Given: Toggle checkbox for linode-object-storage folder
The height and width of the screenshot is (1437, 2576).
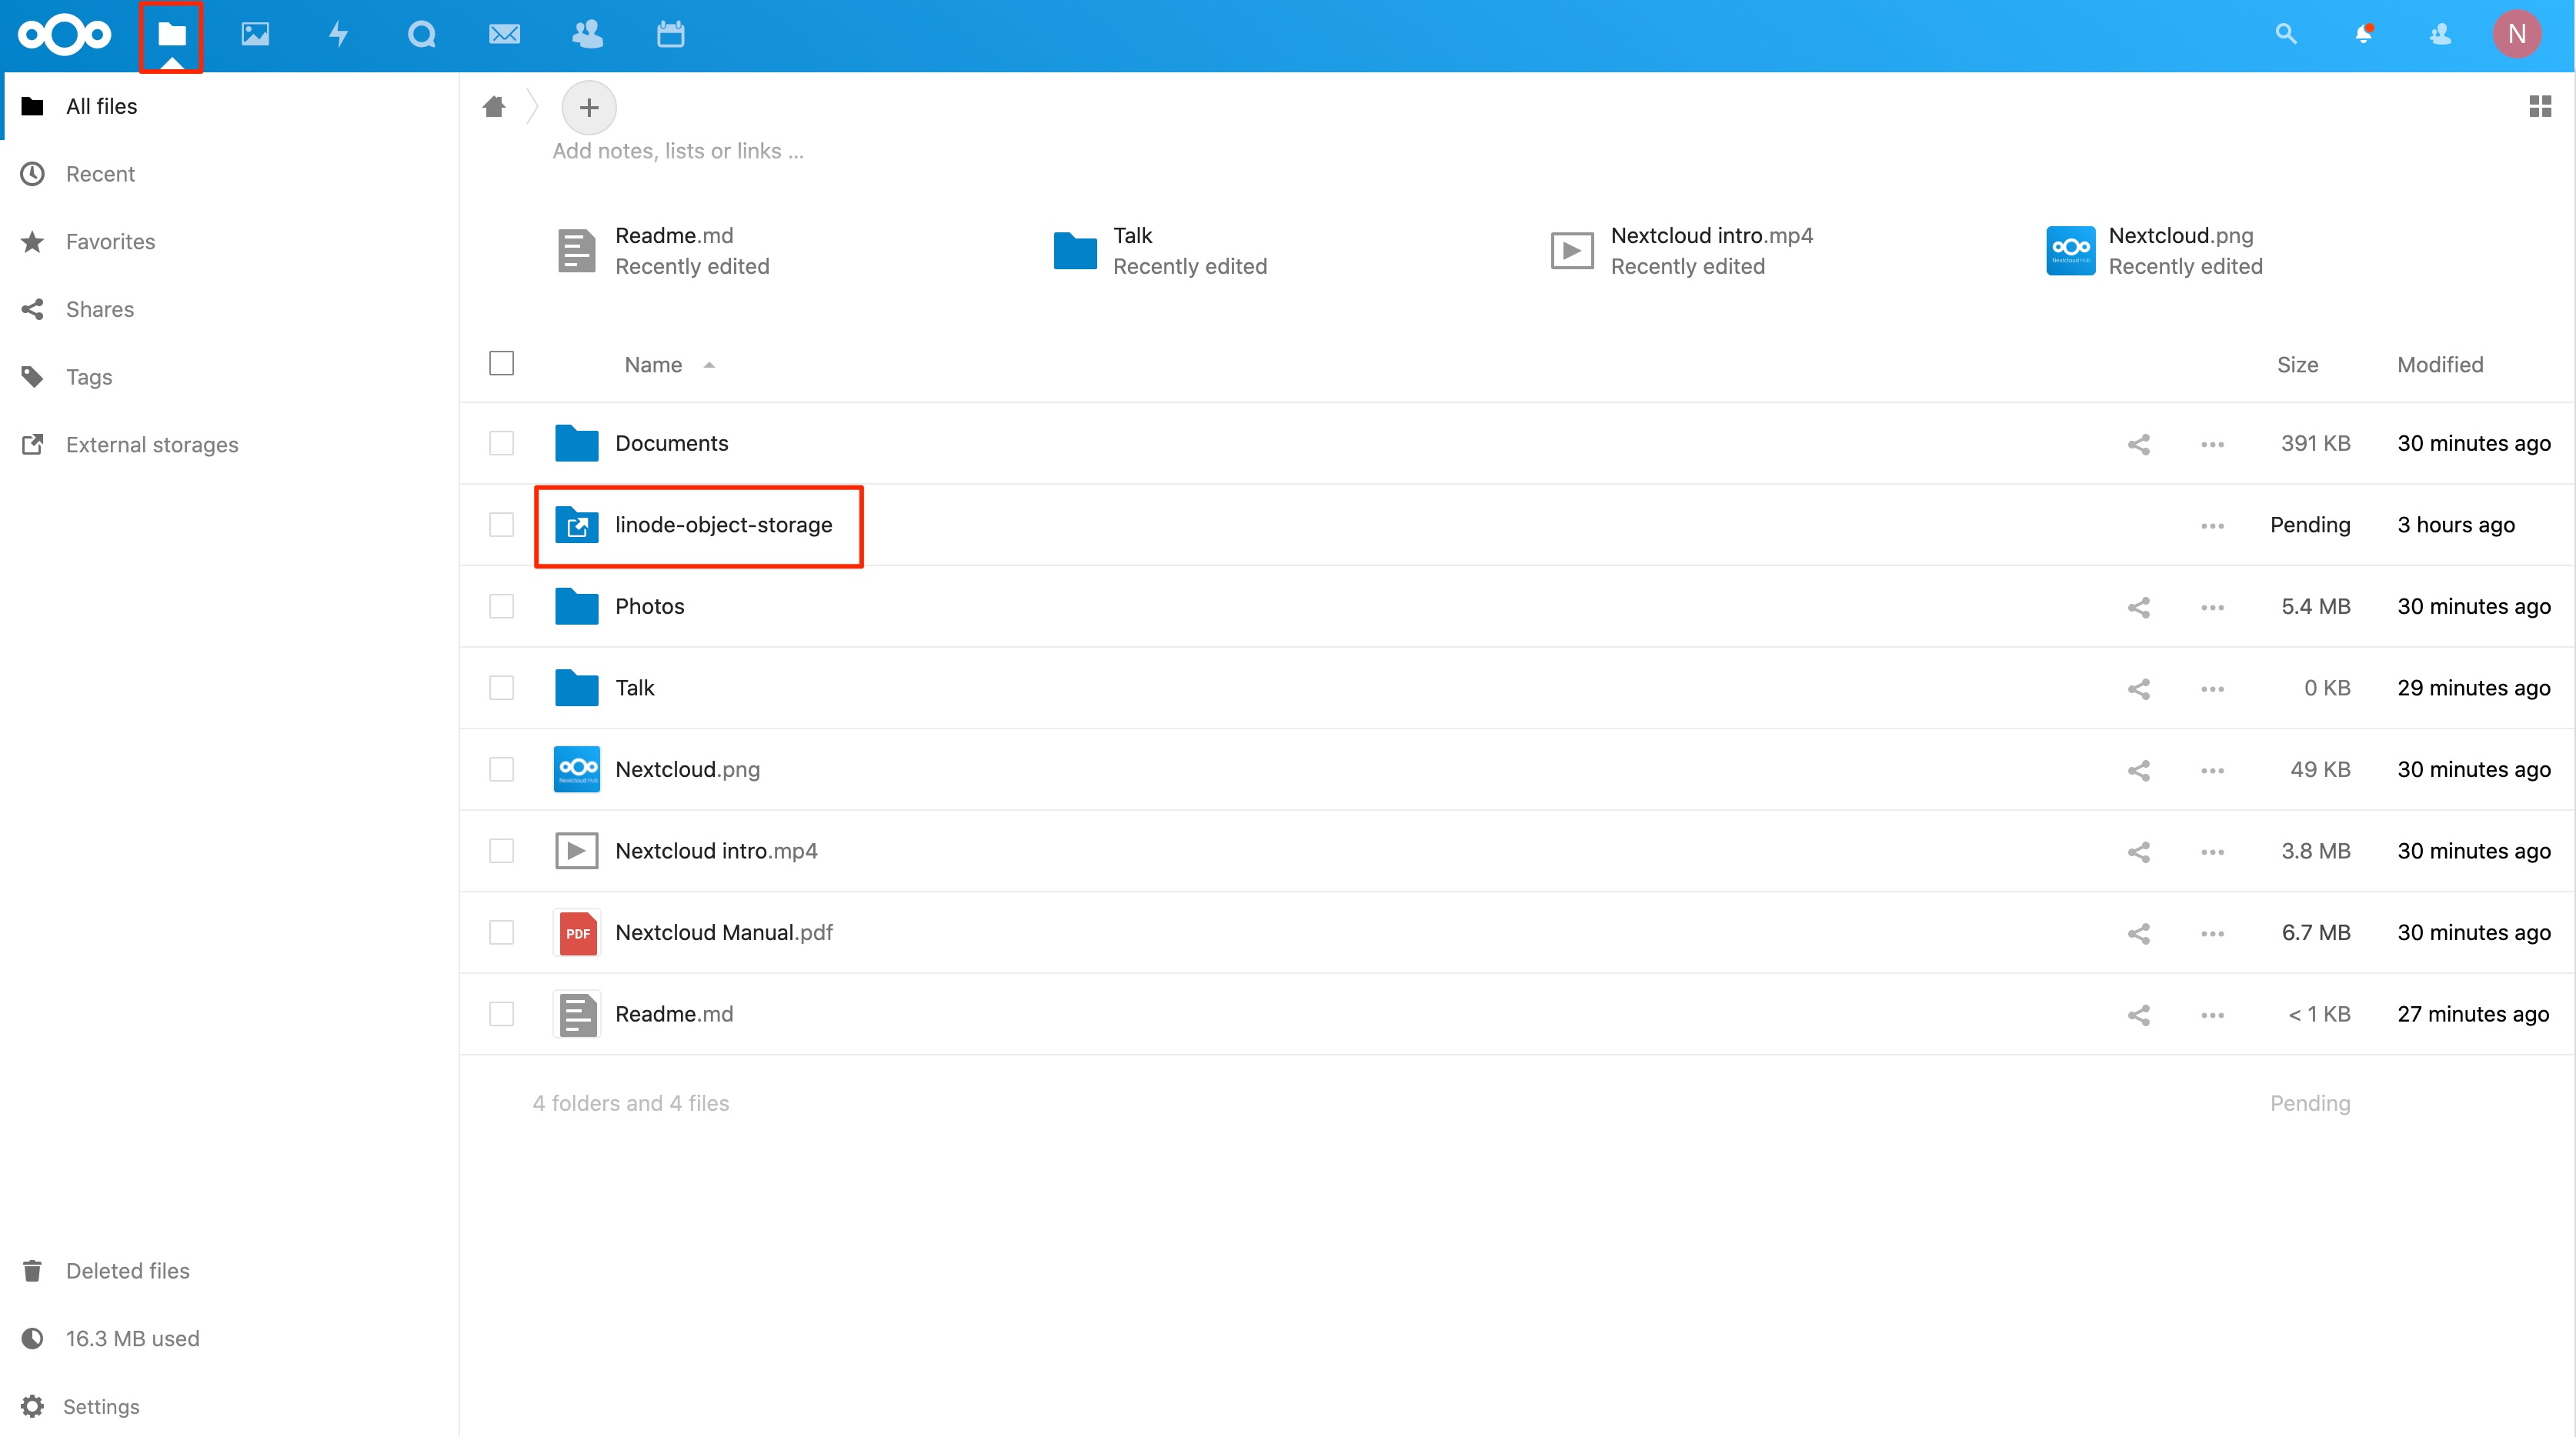Looking at the screenshot, I should pos(501,525).
